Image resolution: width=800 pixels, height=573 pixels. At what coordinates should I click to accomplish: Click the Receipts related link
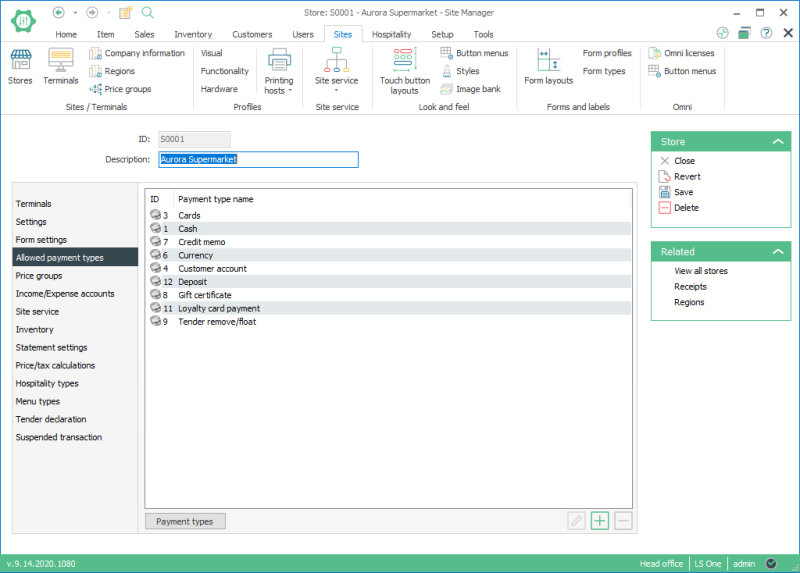[x=690, y=286]
